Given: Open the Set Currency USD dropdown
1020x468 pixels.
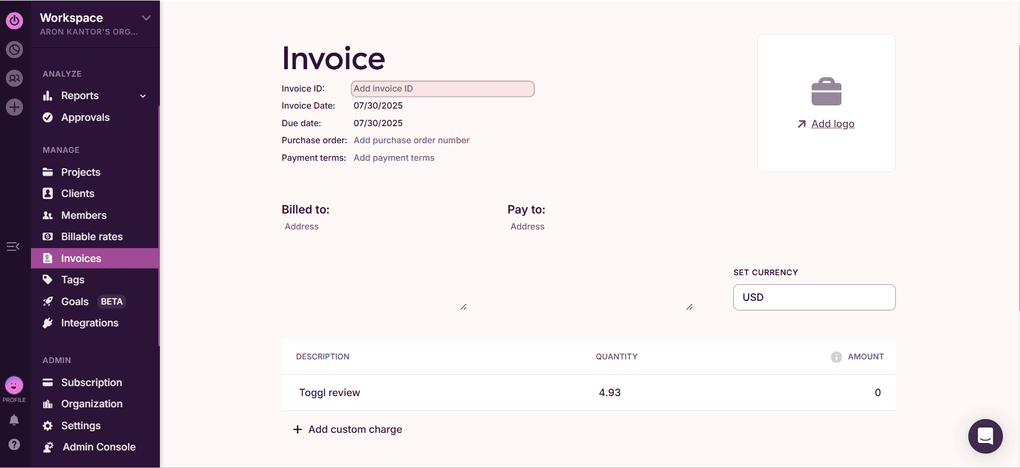Looking at the screenshot, I should (x=814, y=297).
